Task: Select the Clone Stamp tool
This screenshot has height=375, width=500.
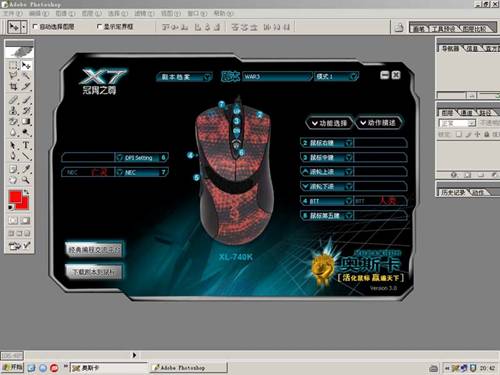Action: point(13,110)
